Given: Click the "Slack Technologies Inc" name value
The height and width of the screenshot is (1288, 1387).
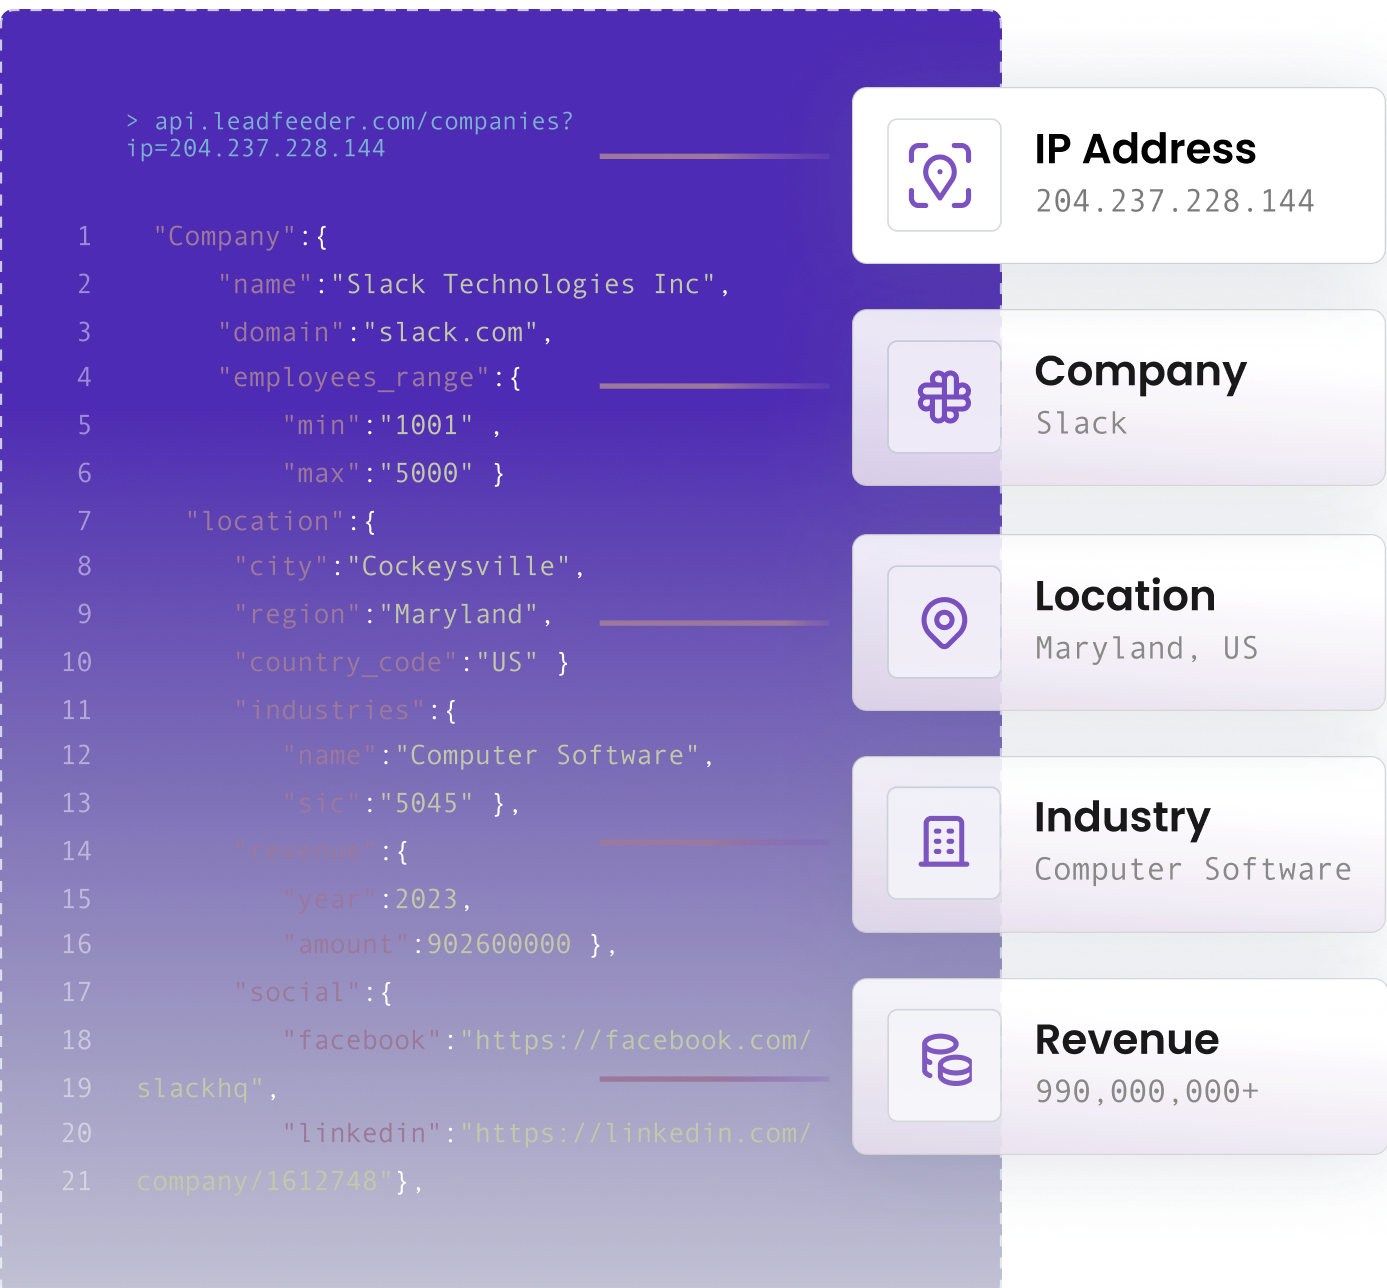Looking at the screenshot, I should (523, 284).
